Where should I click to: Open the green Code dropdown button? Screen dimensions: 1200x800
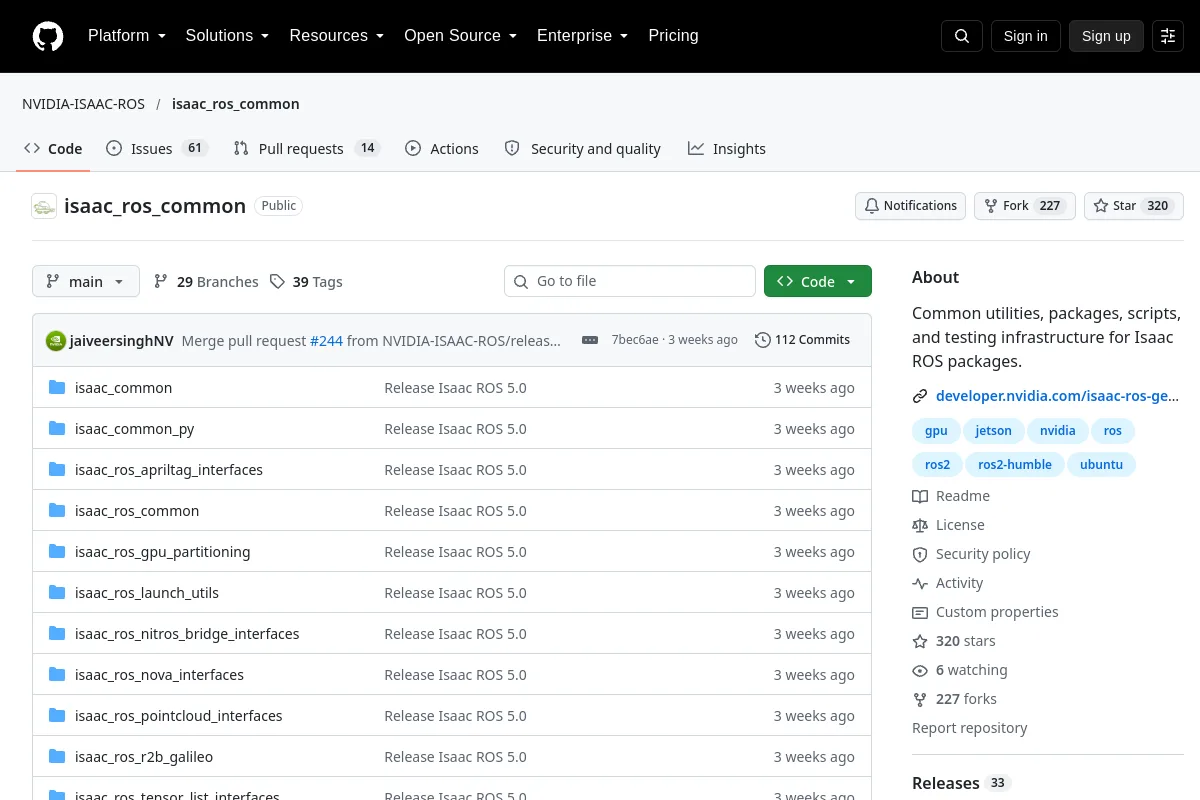818,281
